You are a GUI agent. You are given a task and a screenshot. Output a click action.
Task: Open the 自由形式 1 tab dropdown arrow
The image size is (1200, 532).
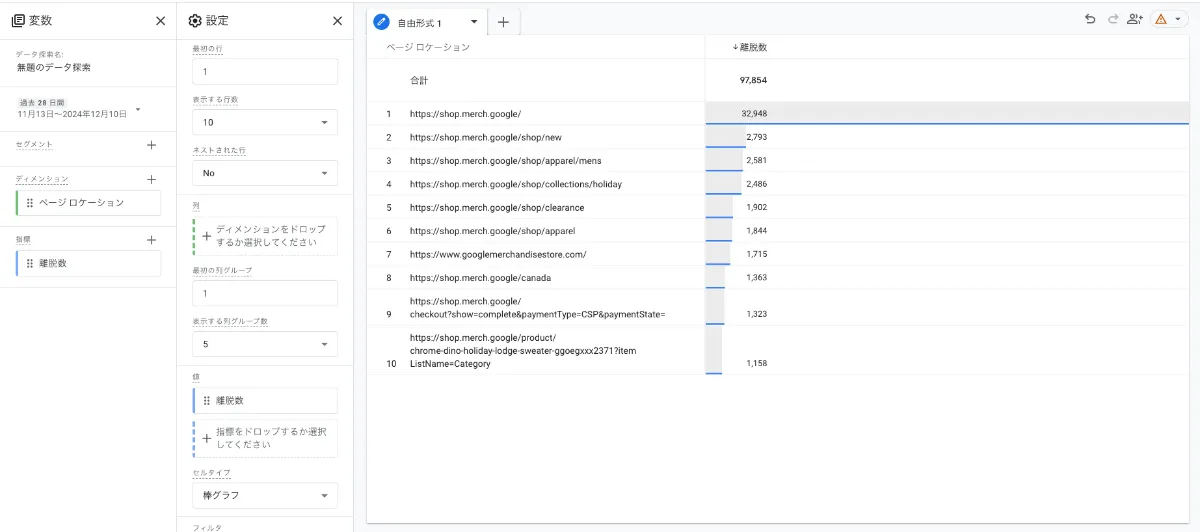(473, 22)
